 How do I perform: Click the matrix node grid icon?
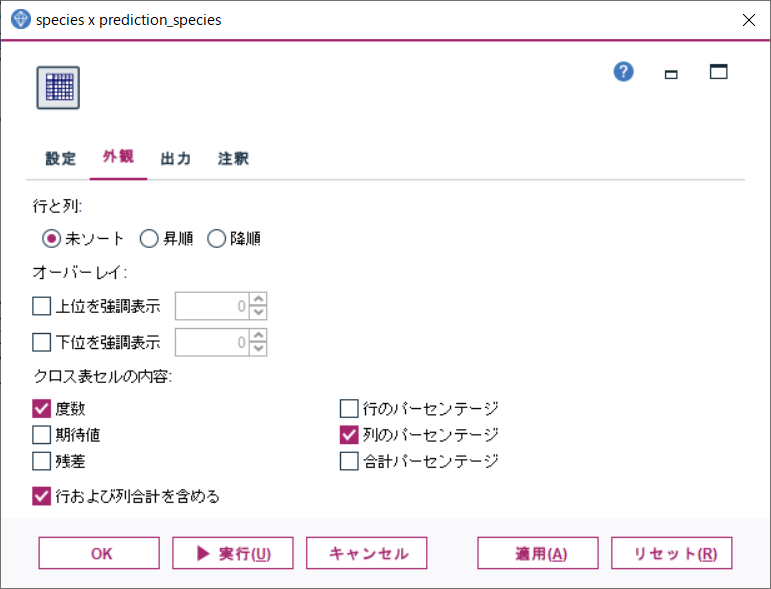click(x=58, y=88)
